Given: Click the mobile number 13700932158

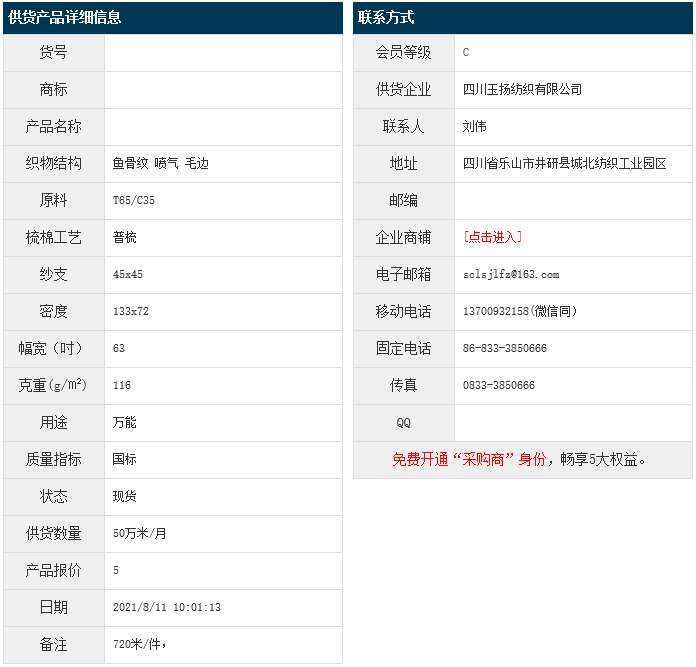Looking at the screenshot, I should pos(496,311).
